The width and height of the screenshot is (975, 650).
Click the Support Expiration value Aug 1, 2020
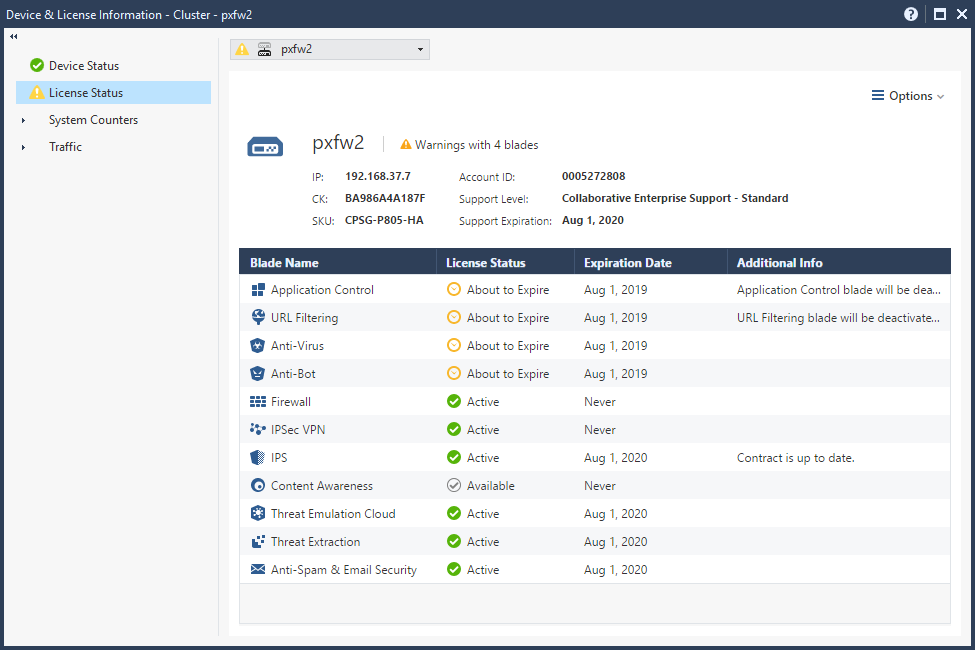click(x=593, y=220)
